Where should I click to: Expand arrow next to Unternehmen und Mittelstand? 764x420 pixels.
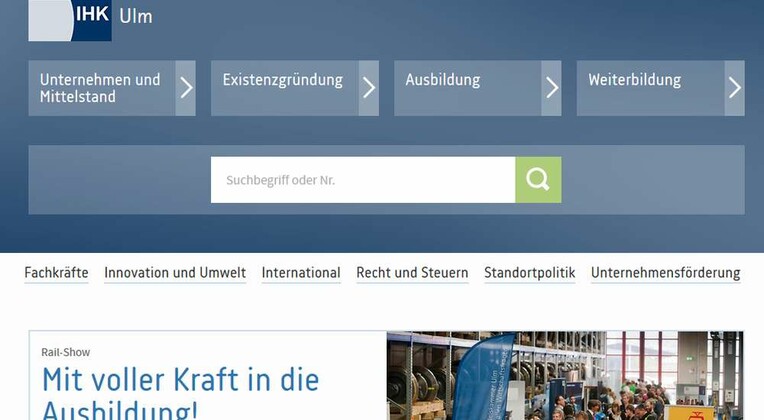point(186,88)
